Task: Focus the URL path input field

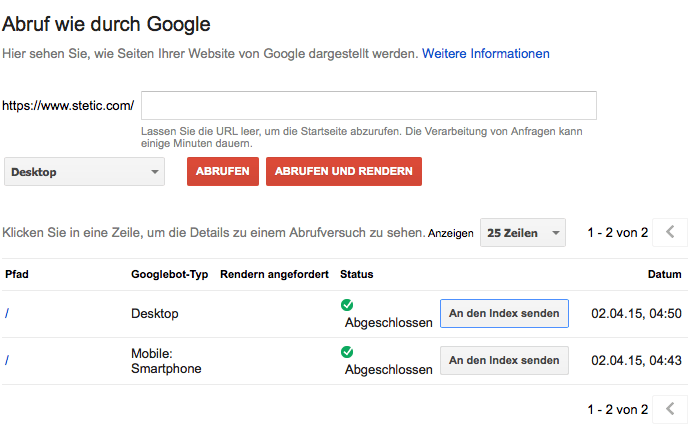Action: point(369,105)
